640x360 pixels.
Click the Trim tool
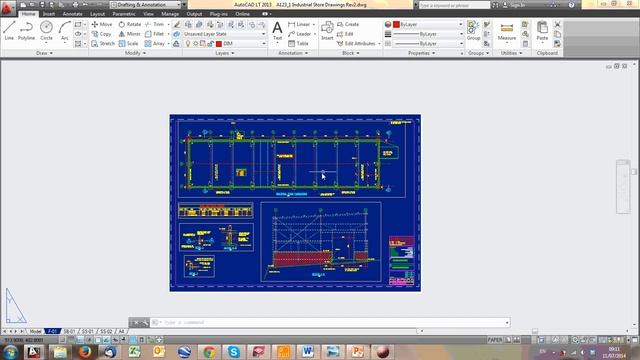tap(154, 24)
